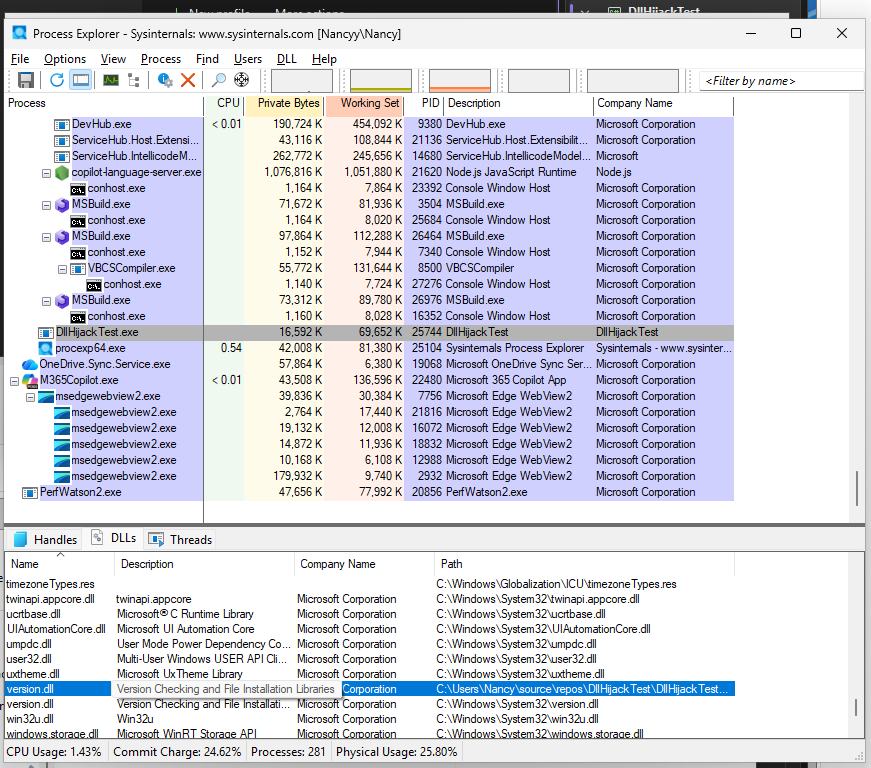871x768 pixels.
Task: Select version.dll row from System32
Action: click(370, 704)
